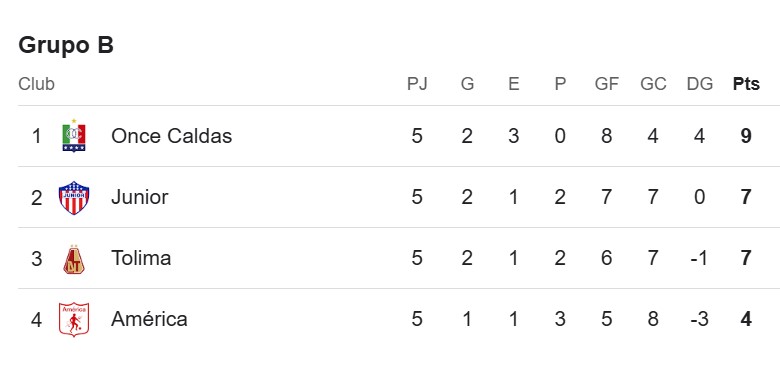Click the PJ column header
Image resolution: width=780 pixels, height=378 pixels.
click(x=417, y=84)
